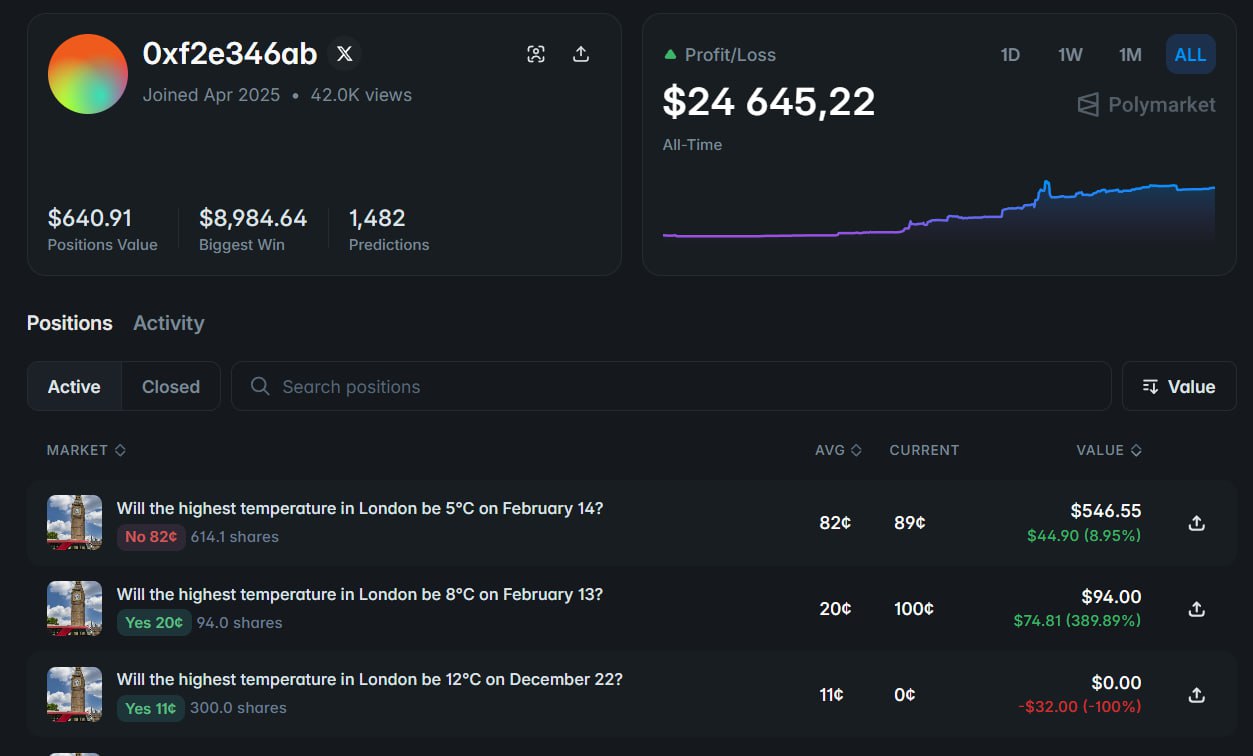Open London 5°C on February 14 market
1253x756 pixels.
360,508
